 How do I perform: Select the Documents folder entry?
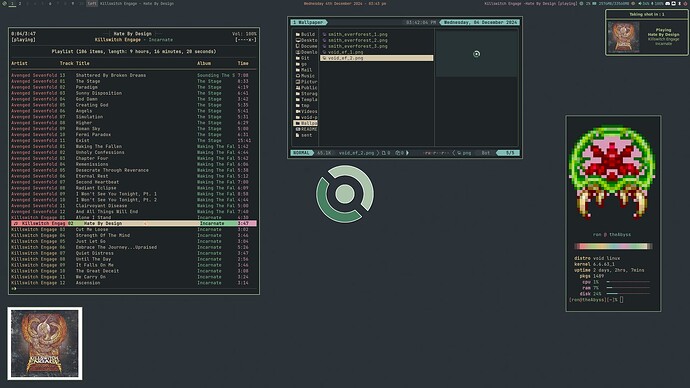pyautogui.click(x=305, y=46)
